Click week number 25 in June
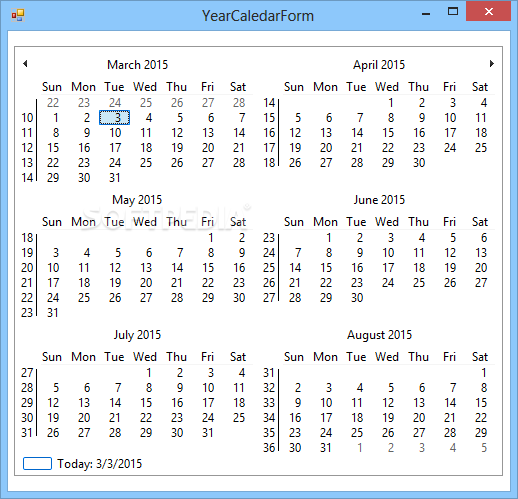518x499 pixels. tap(269, 268)
